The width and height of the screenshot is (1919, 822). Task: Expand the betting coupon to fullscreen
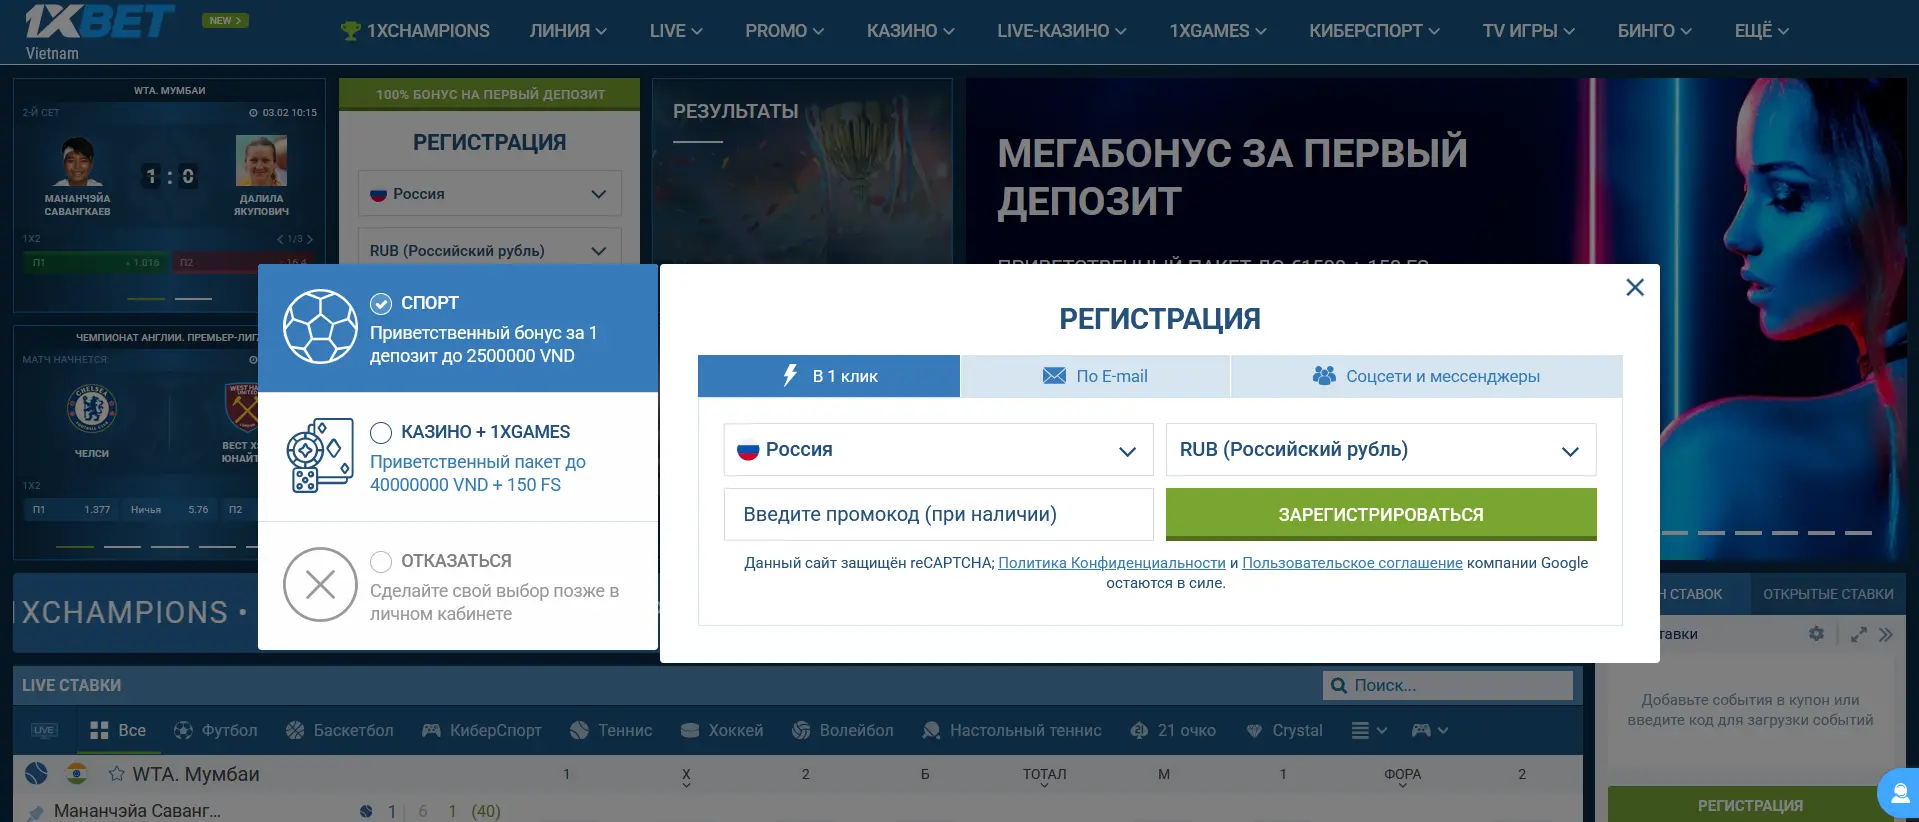pos(1858,634)
